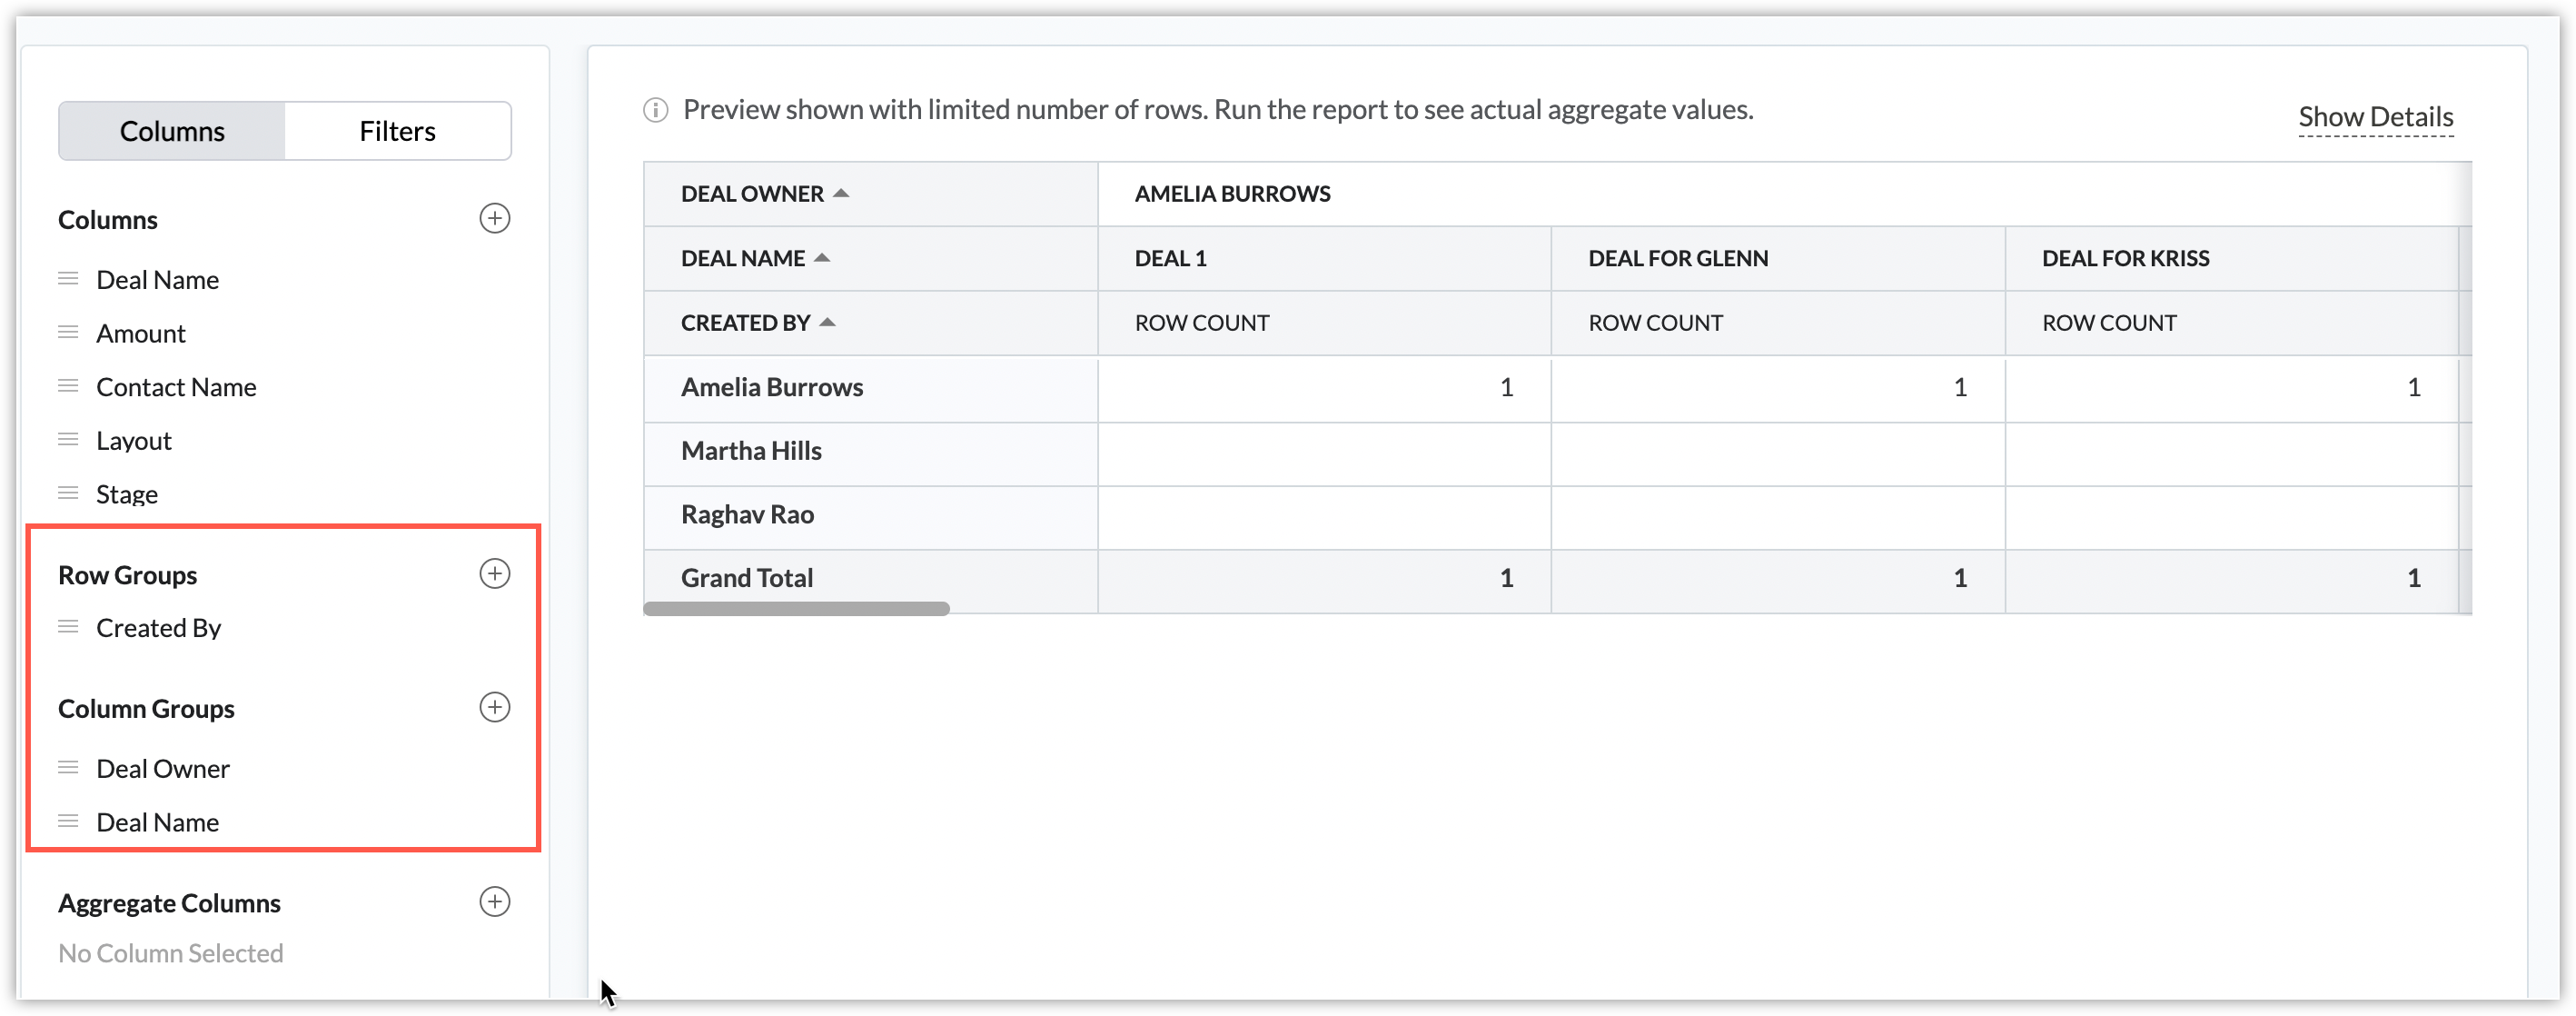
Task: Click the horizontal scrollbar under the table
Action: 796,609
